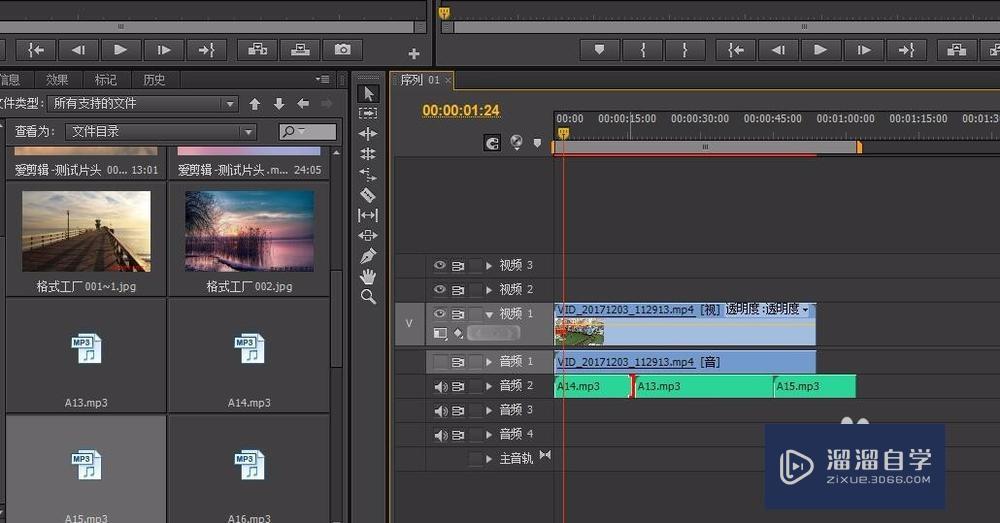1000x523 pixels.
Task: Hide the 视频 3 track with the eye
Action: (x=439, y=265)
